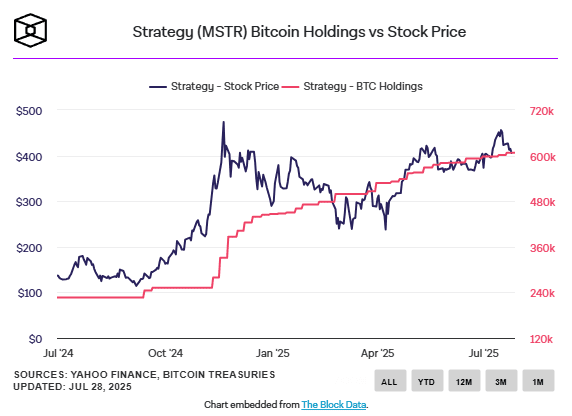
Task: Click the Apr '25 x-axis label
Action: tap(378, 353)
